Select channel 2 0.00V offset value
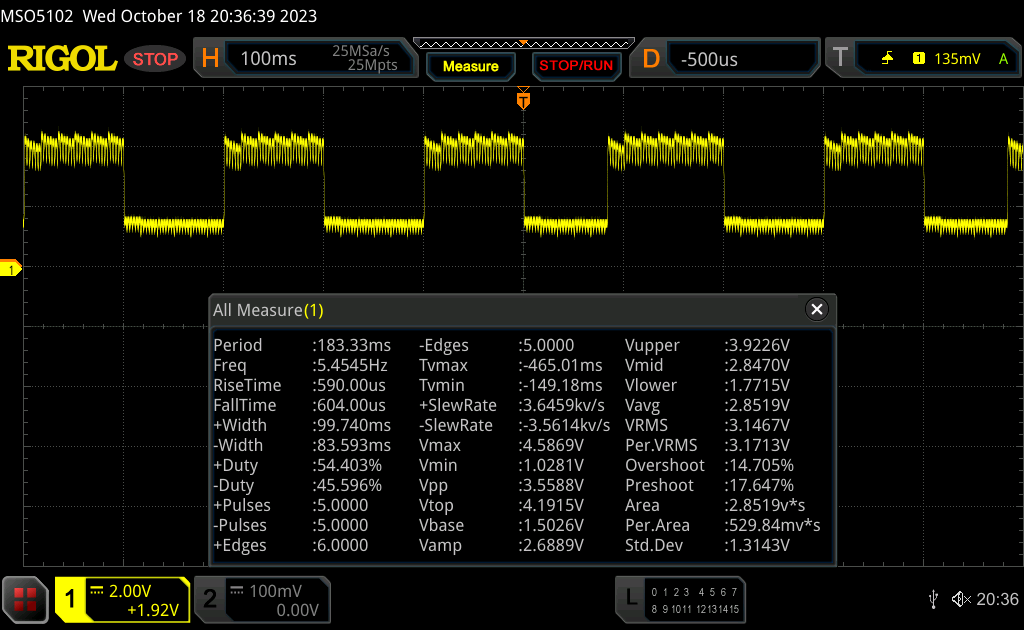The height and width of the screenshot is (630, 1024). click(x=297, y=610)
